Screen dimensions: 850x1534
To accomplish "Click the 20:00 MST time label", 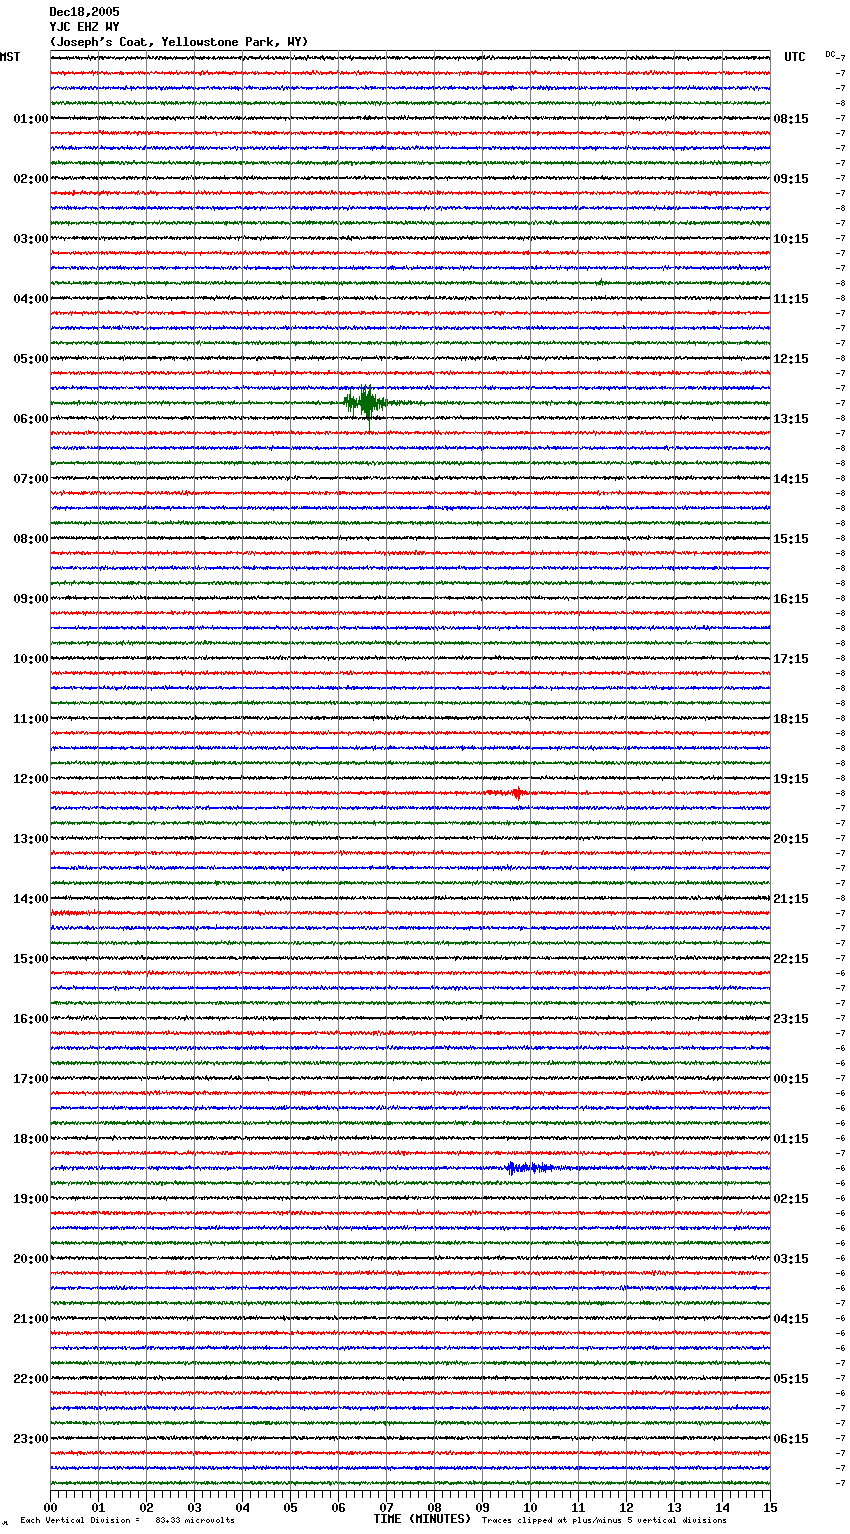I will click(31, 1259).
